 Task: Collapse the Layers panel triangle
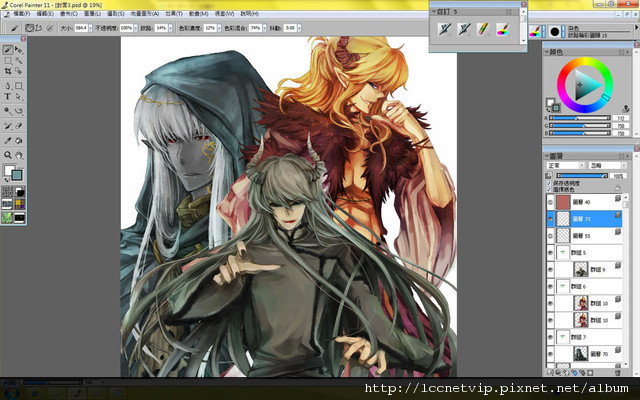(x=546, y=156)
